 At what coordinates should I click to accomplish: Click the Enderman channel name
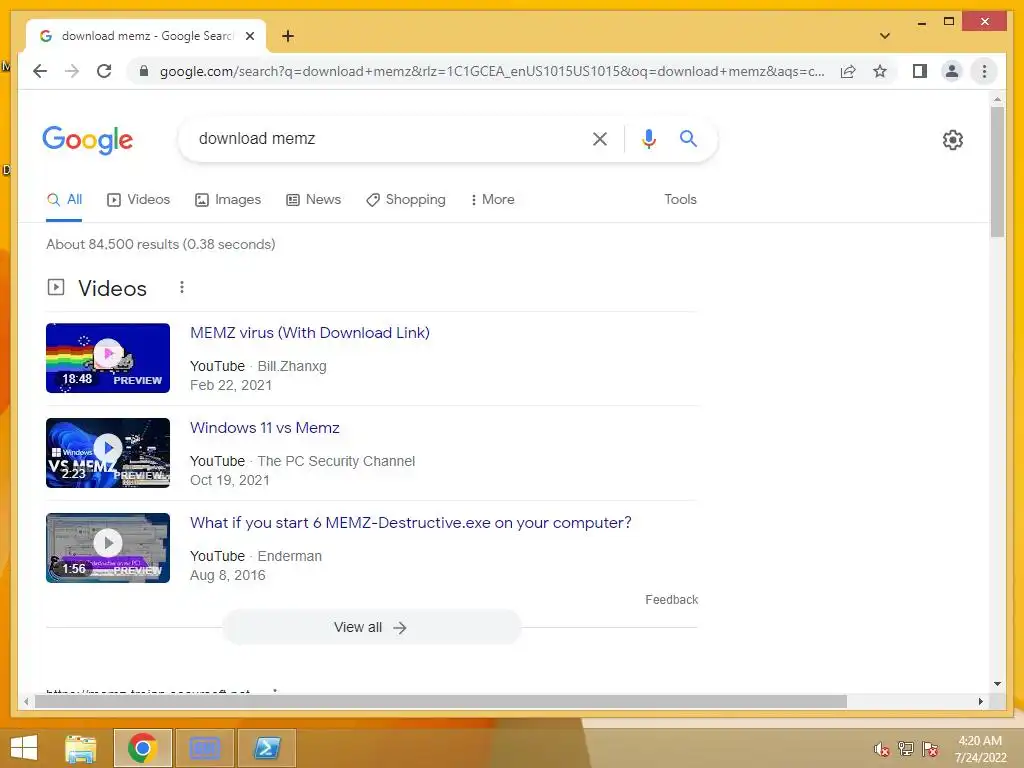[290, 556]
